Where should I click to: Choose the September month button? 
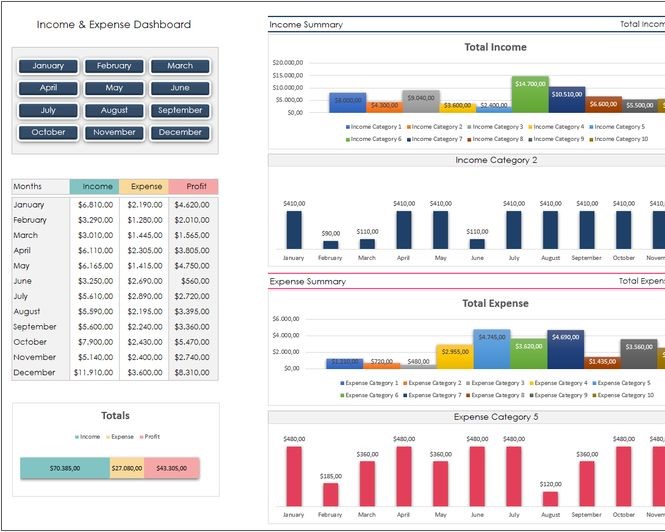180,110
